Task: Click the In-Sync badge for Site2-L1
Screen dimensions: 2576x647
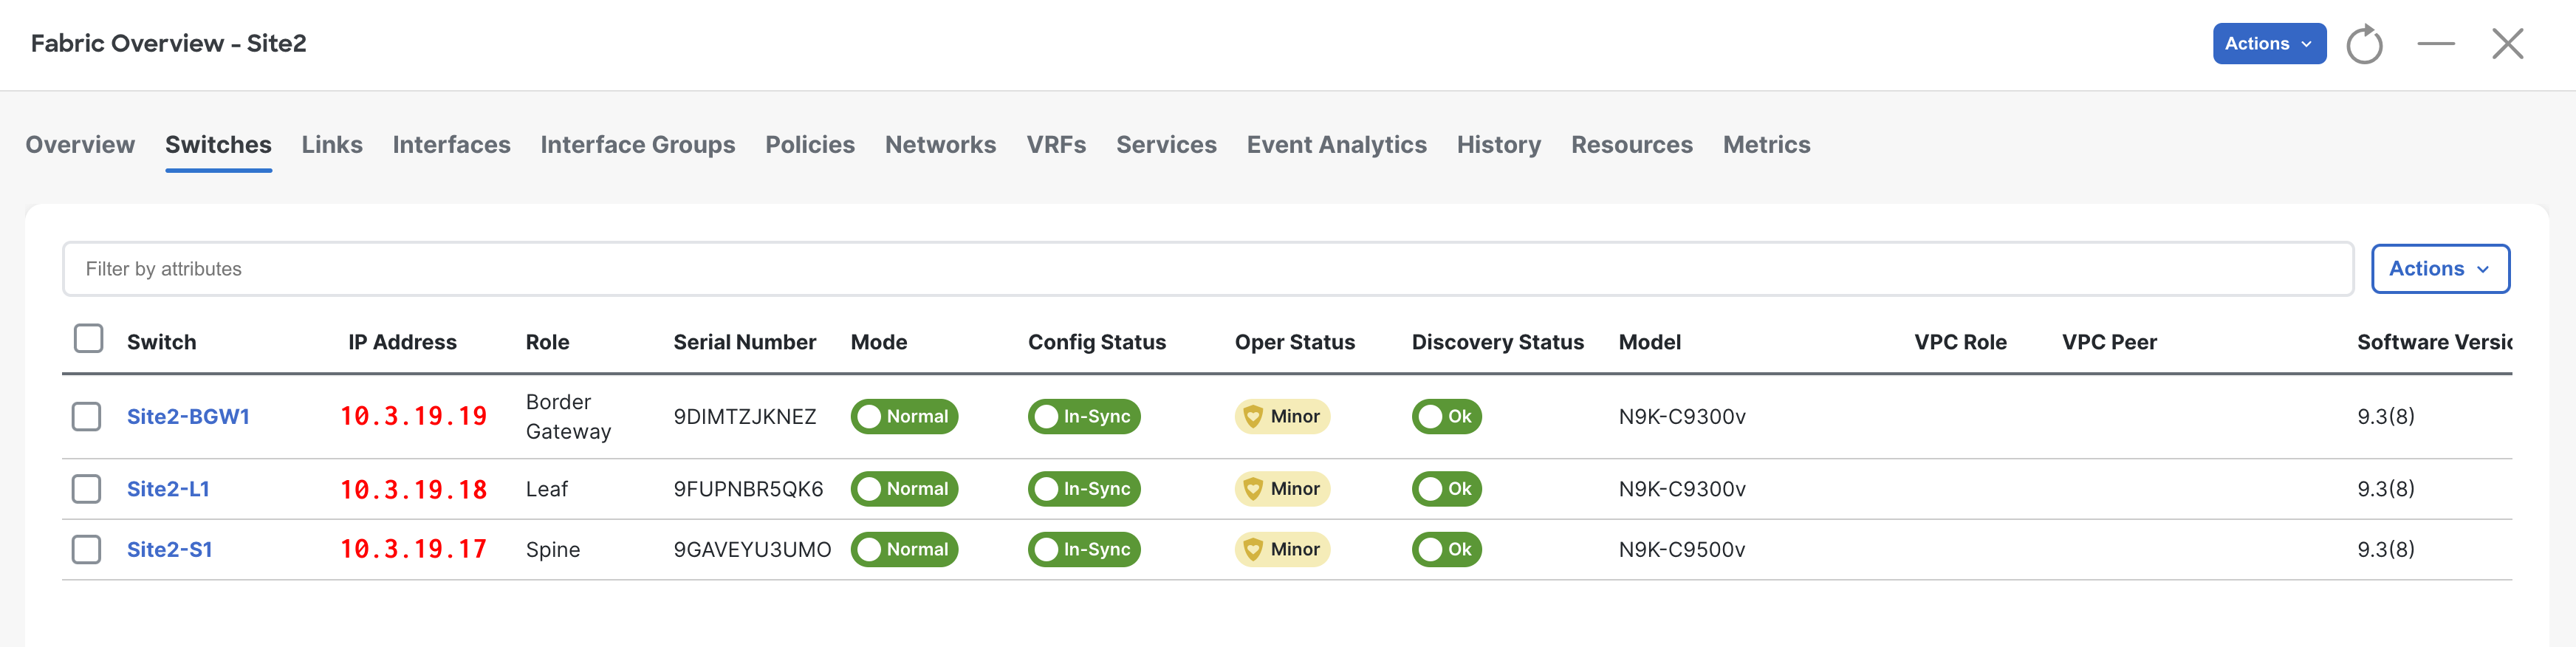Action: click(1084, 489)
